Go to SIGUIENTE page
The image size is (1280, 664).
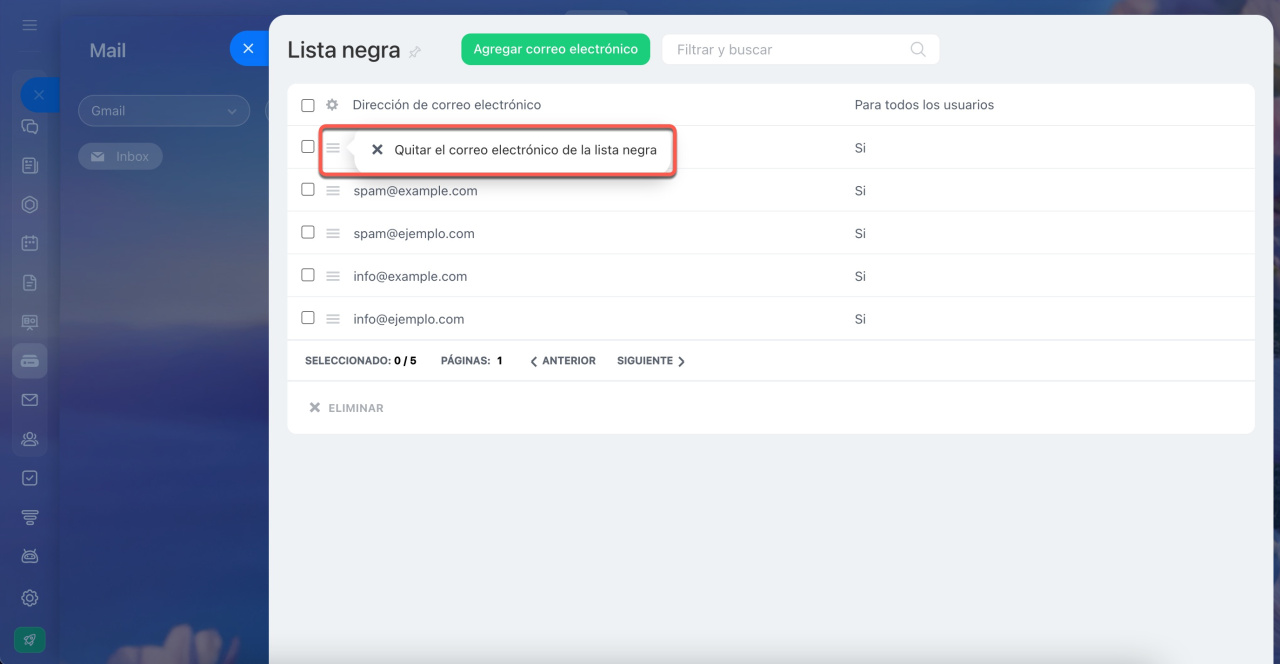(x=651, y=361)
